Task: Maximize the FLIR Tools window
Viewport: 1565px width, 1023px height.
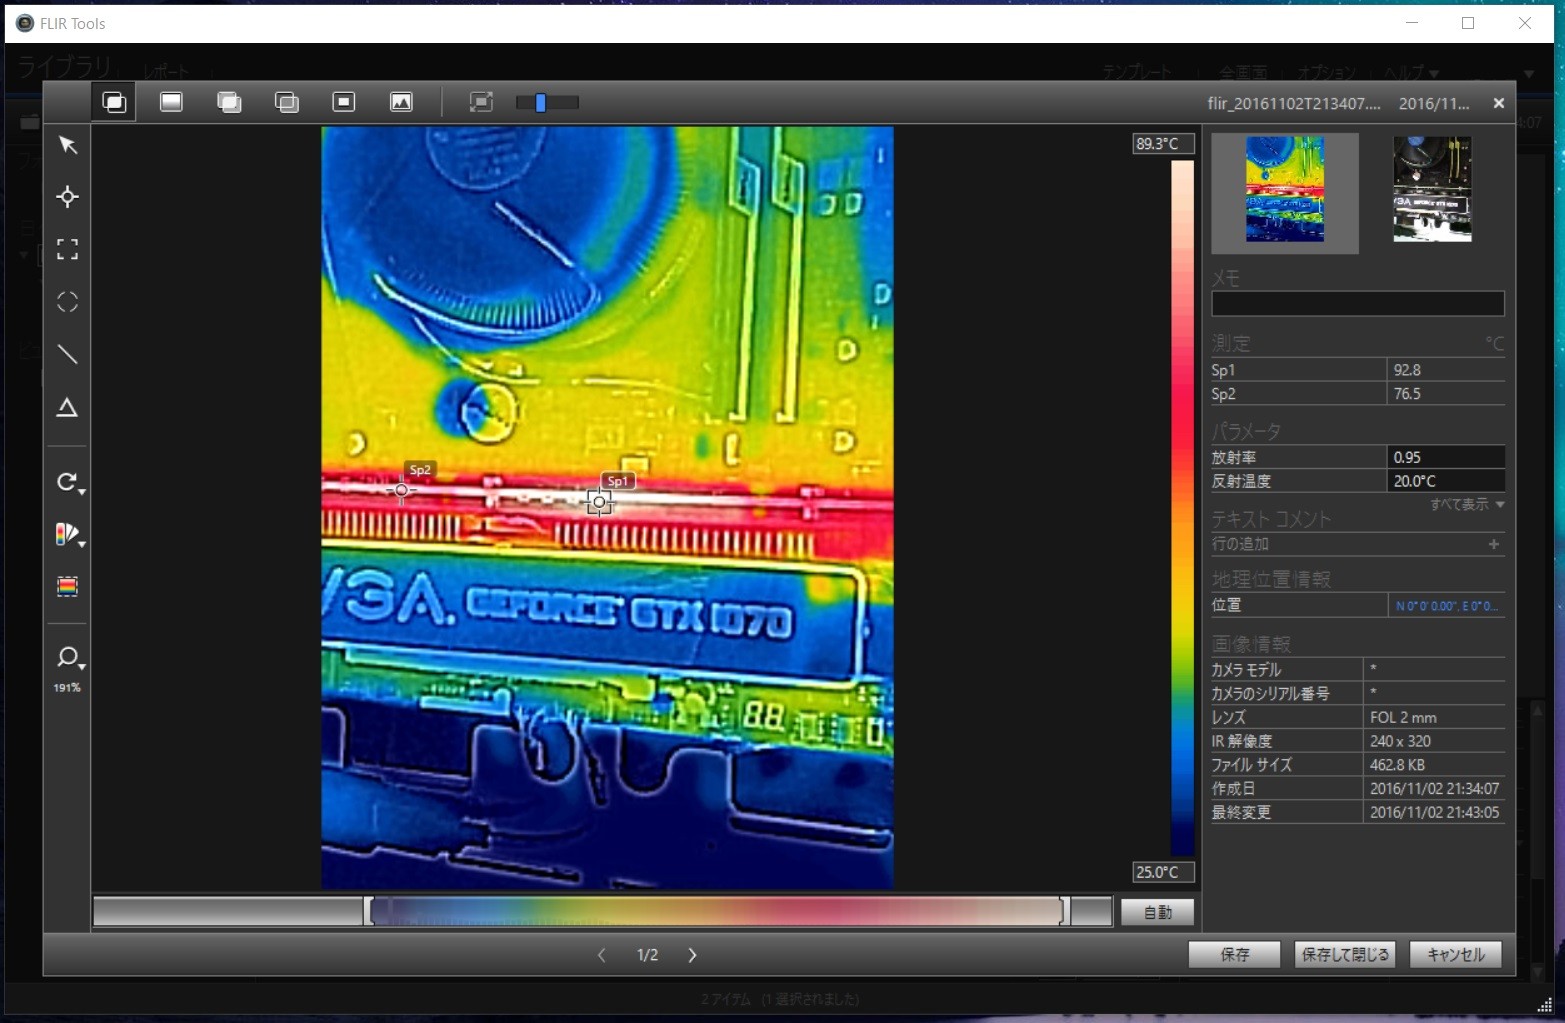Action: (1468, 23)
